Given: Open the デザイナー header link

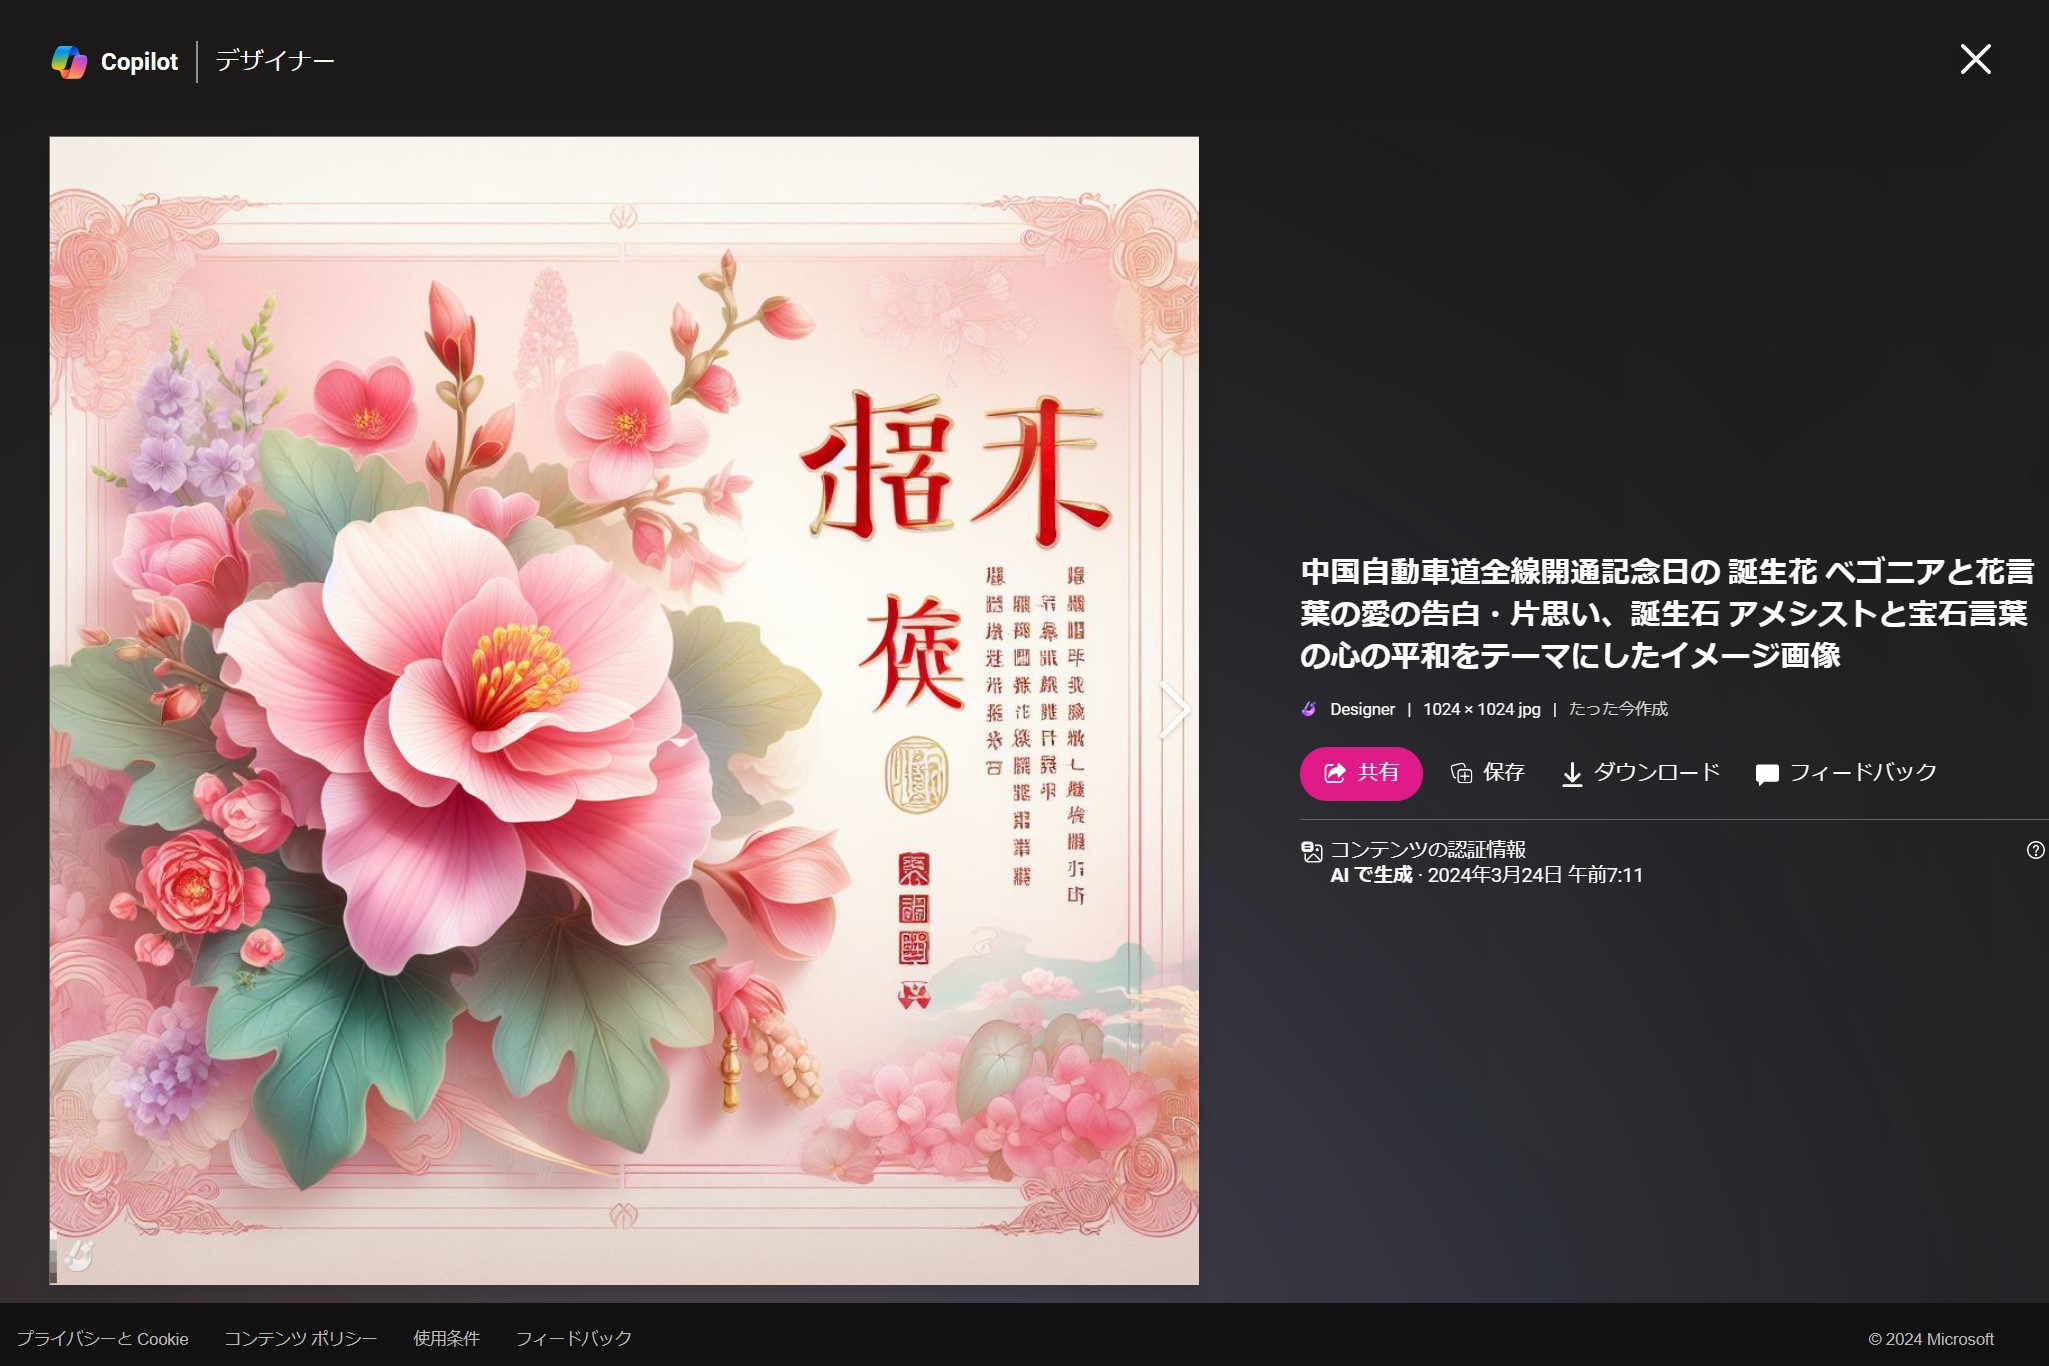Looking at the screenshot, I should 275,61.
